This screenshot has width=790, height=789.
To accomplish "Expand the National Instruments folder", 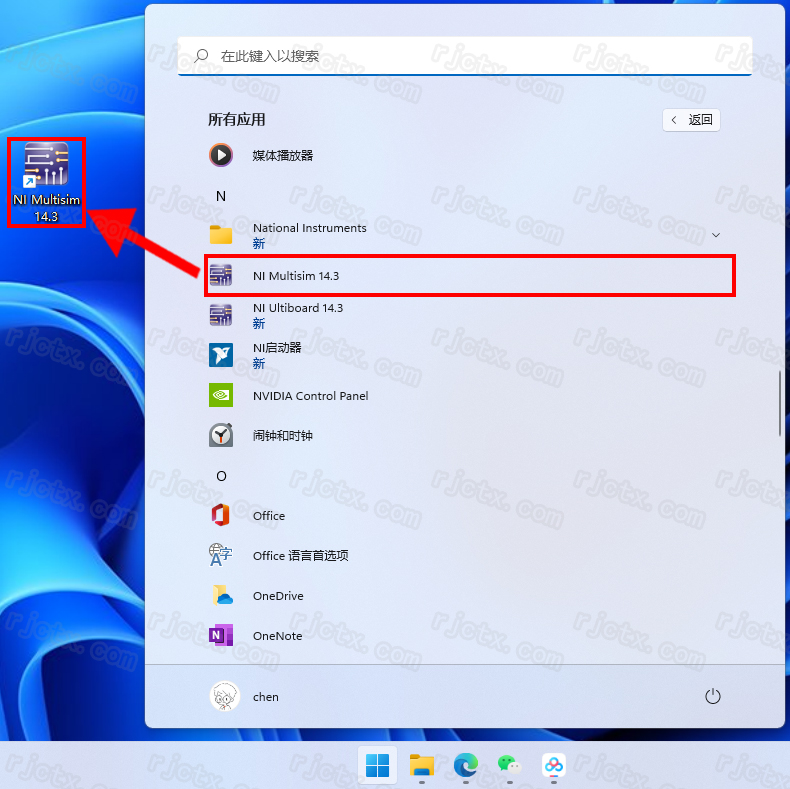I will pyautogui.click(x=715, y=235).
